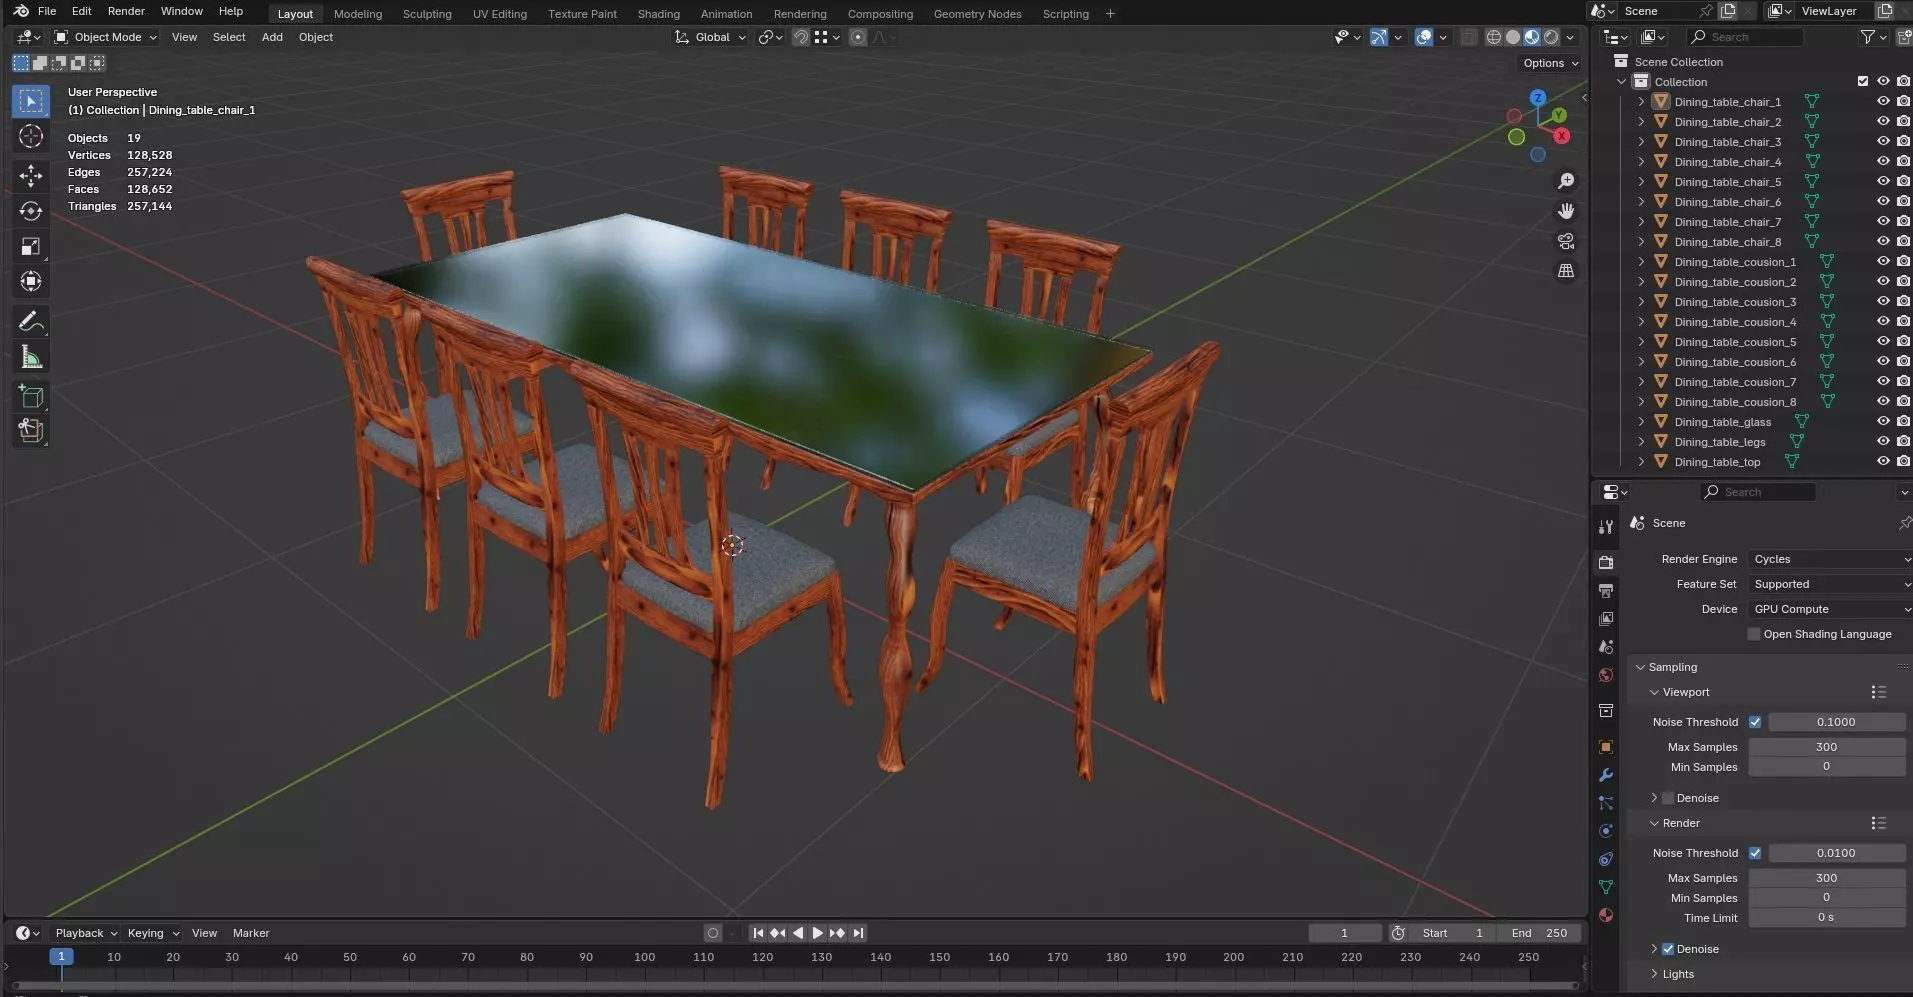Select the Rotate tool
1913x997 pixels.
[x=31, y=211]
